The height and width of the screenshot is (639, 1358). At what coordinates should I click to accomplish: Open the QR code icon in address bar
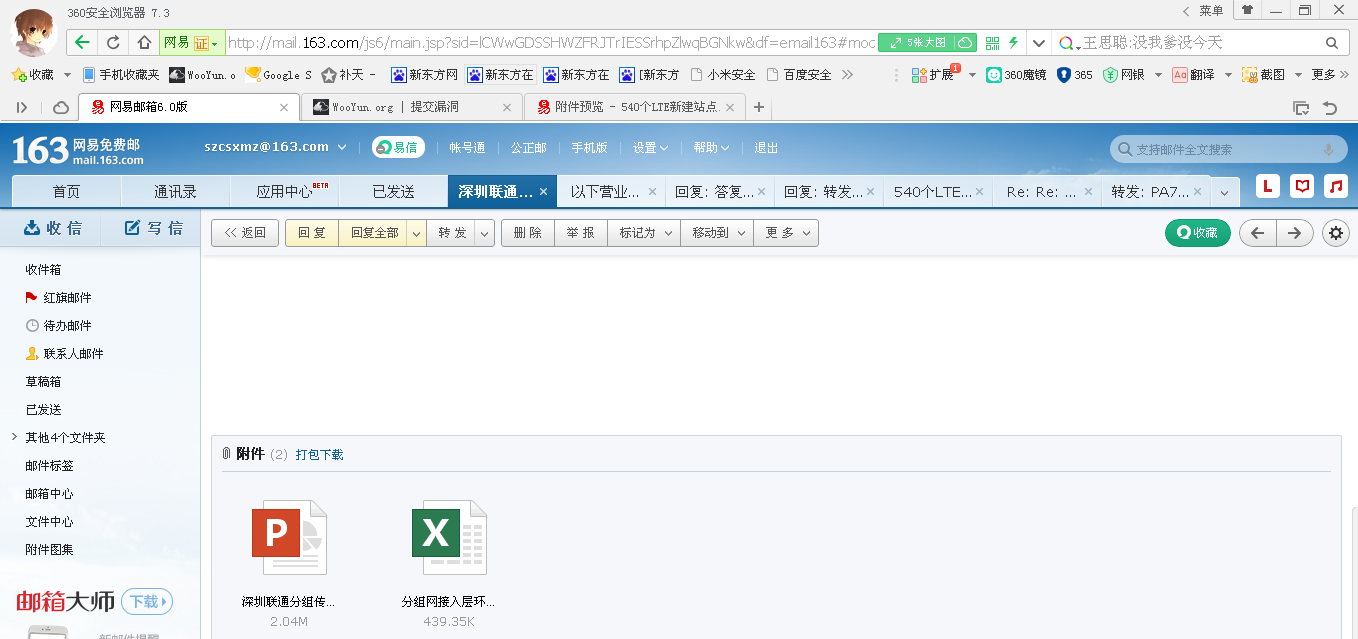992,43
